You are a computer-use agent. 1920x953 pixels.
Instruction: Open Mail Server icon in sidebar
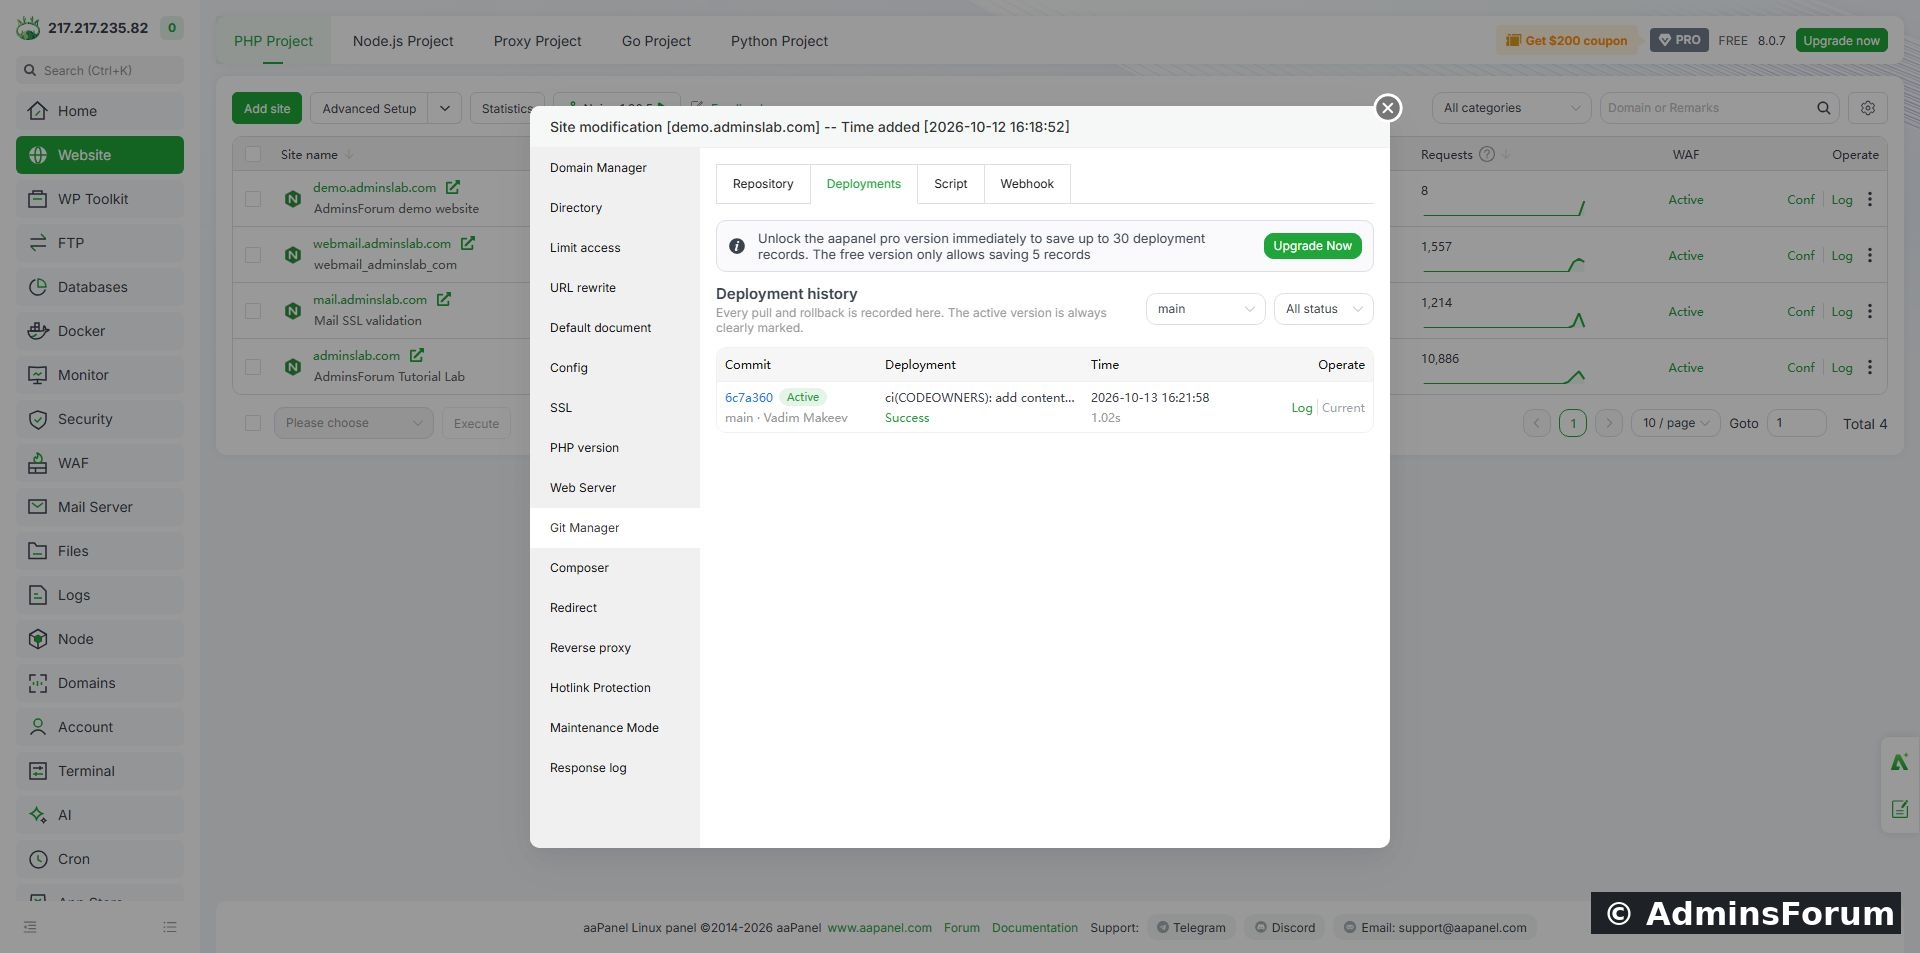[37, 507]
